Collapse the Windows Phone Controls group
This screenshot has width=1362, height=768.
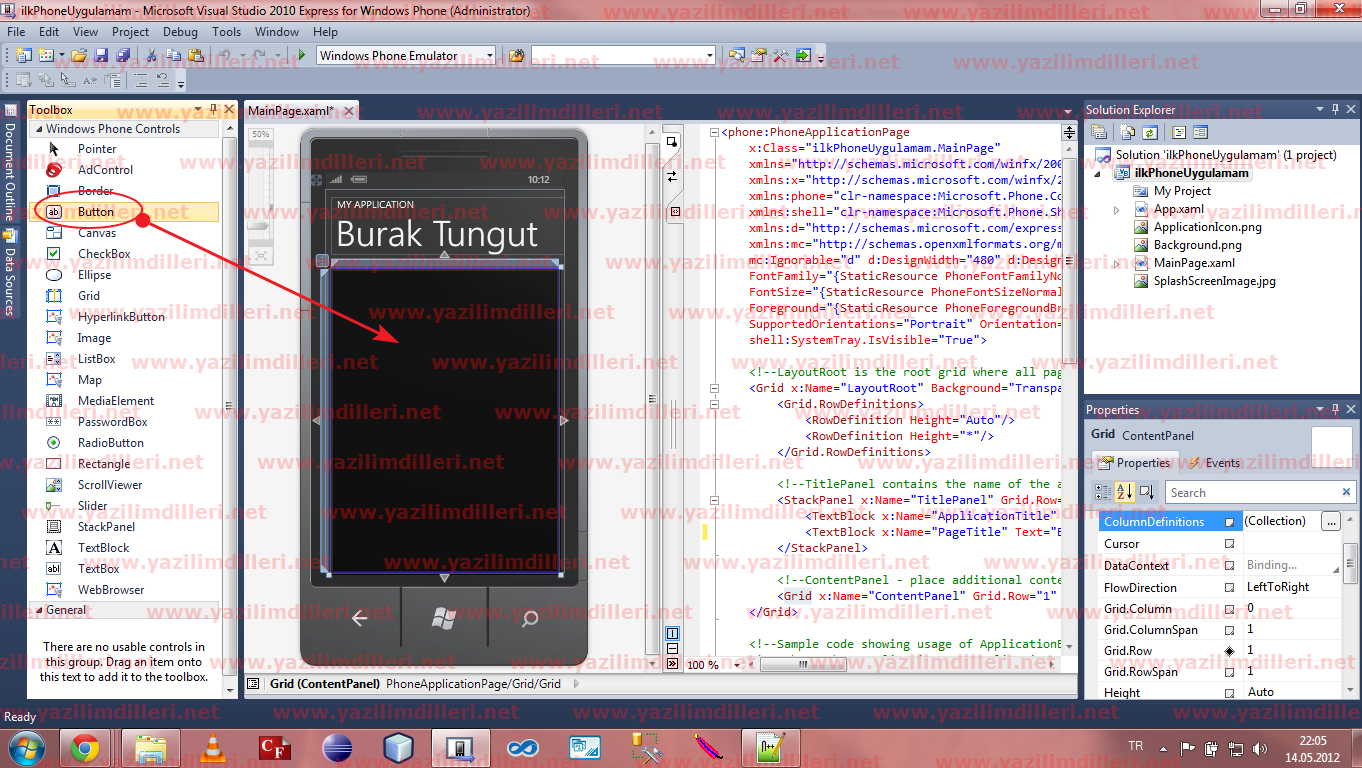tap(38, 129)
